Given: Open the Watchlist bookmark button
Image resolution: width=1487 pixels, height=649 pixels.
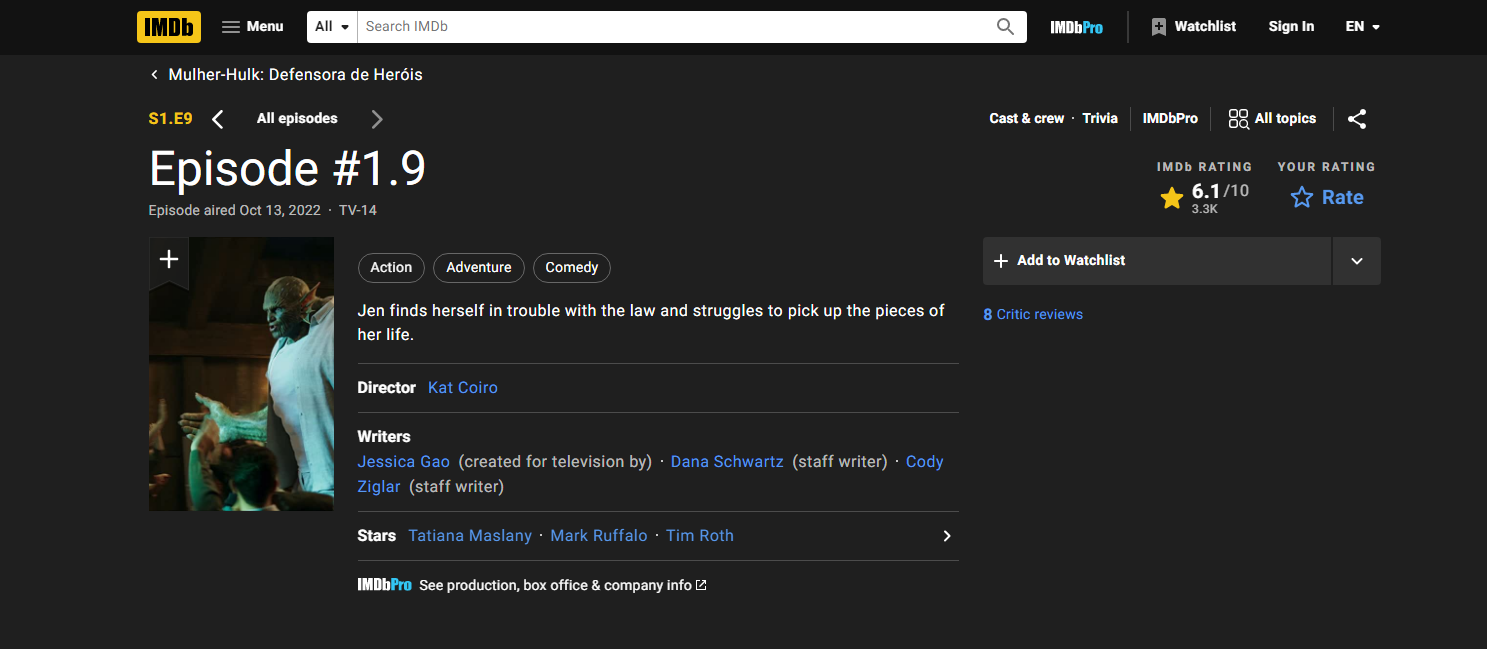Looking at the screenshot, I should (x=1194, y=27).
